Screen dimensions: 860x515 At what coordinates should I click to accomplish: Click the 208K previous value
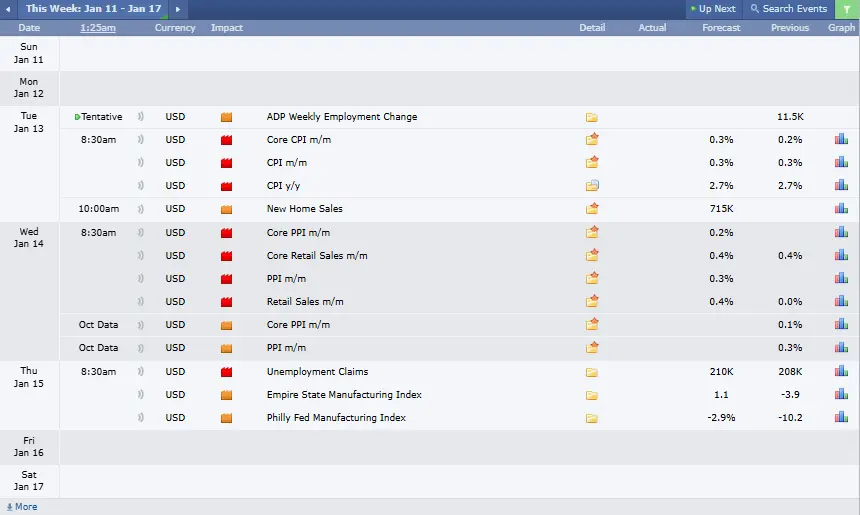pos(790,372)
